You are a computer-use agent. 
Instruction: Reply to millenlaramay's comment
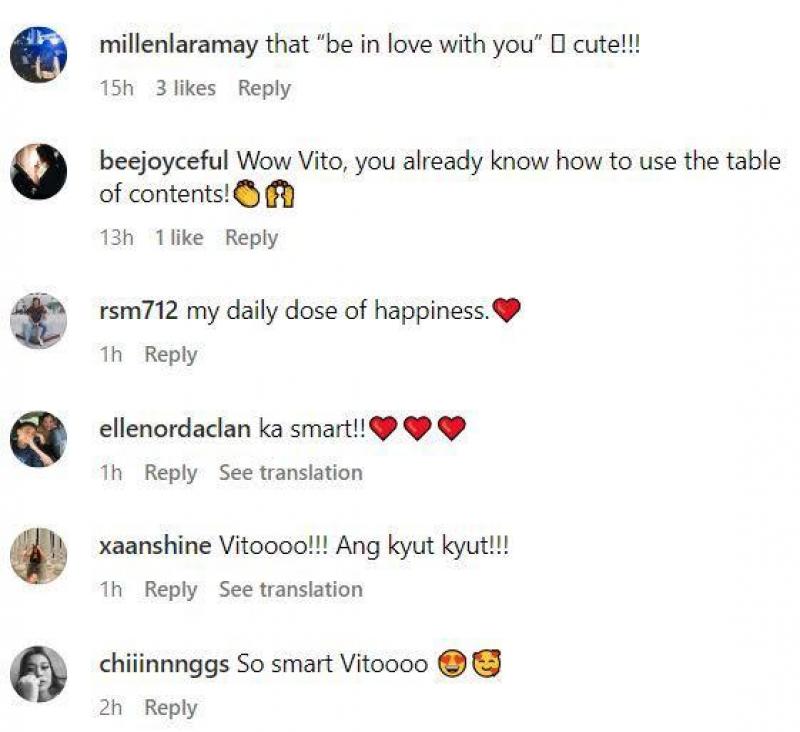click(264, 88)
